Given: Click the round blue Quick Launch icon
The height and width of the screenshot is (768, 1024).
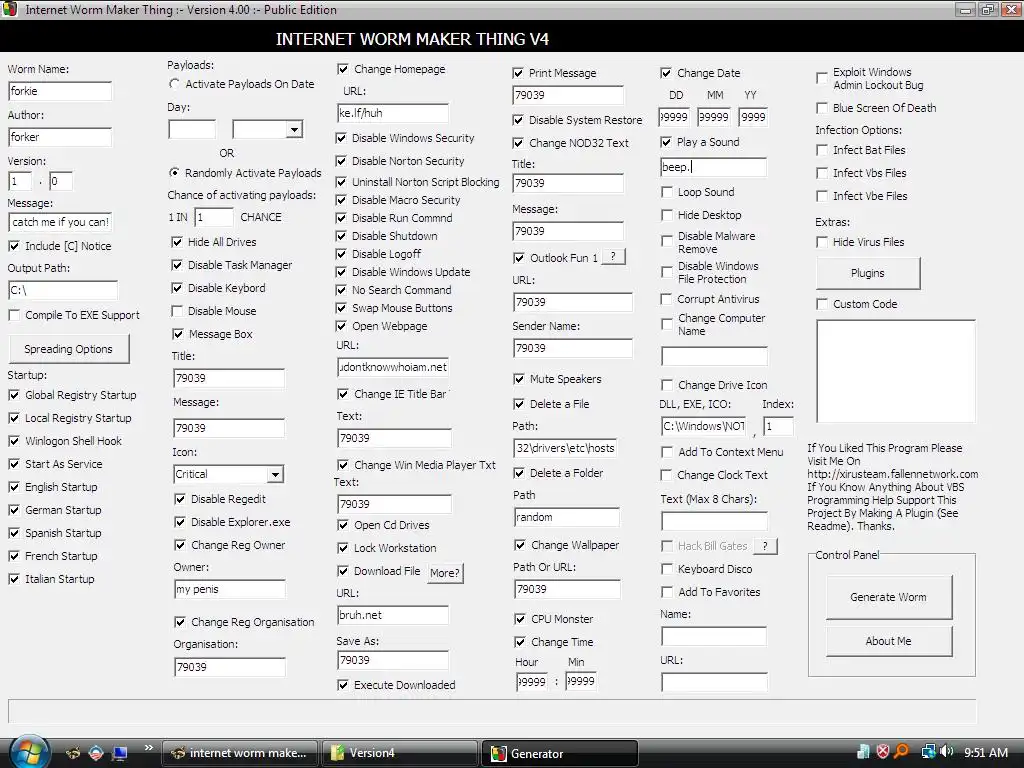Looking at the screenshot, I should pyautogui.click(x=96, y=753).
